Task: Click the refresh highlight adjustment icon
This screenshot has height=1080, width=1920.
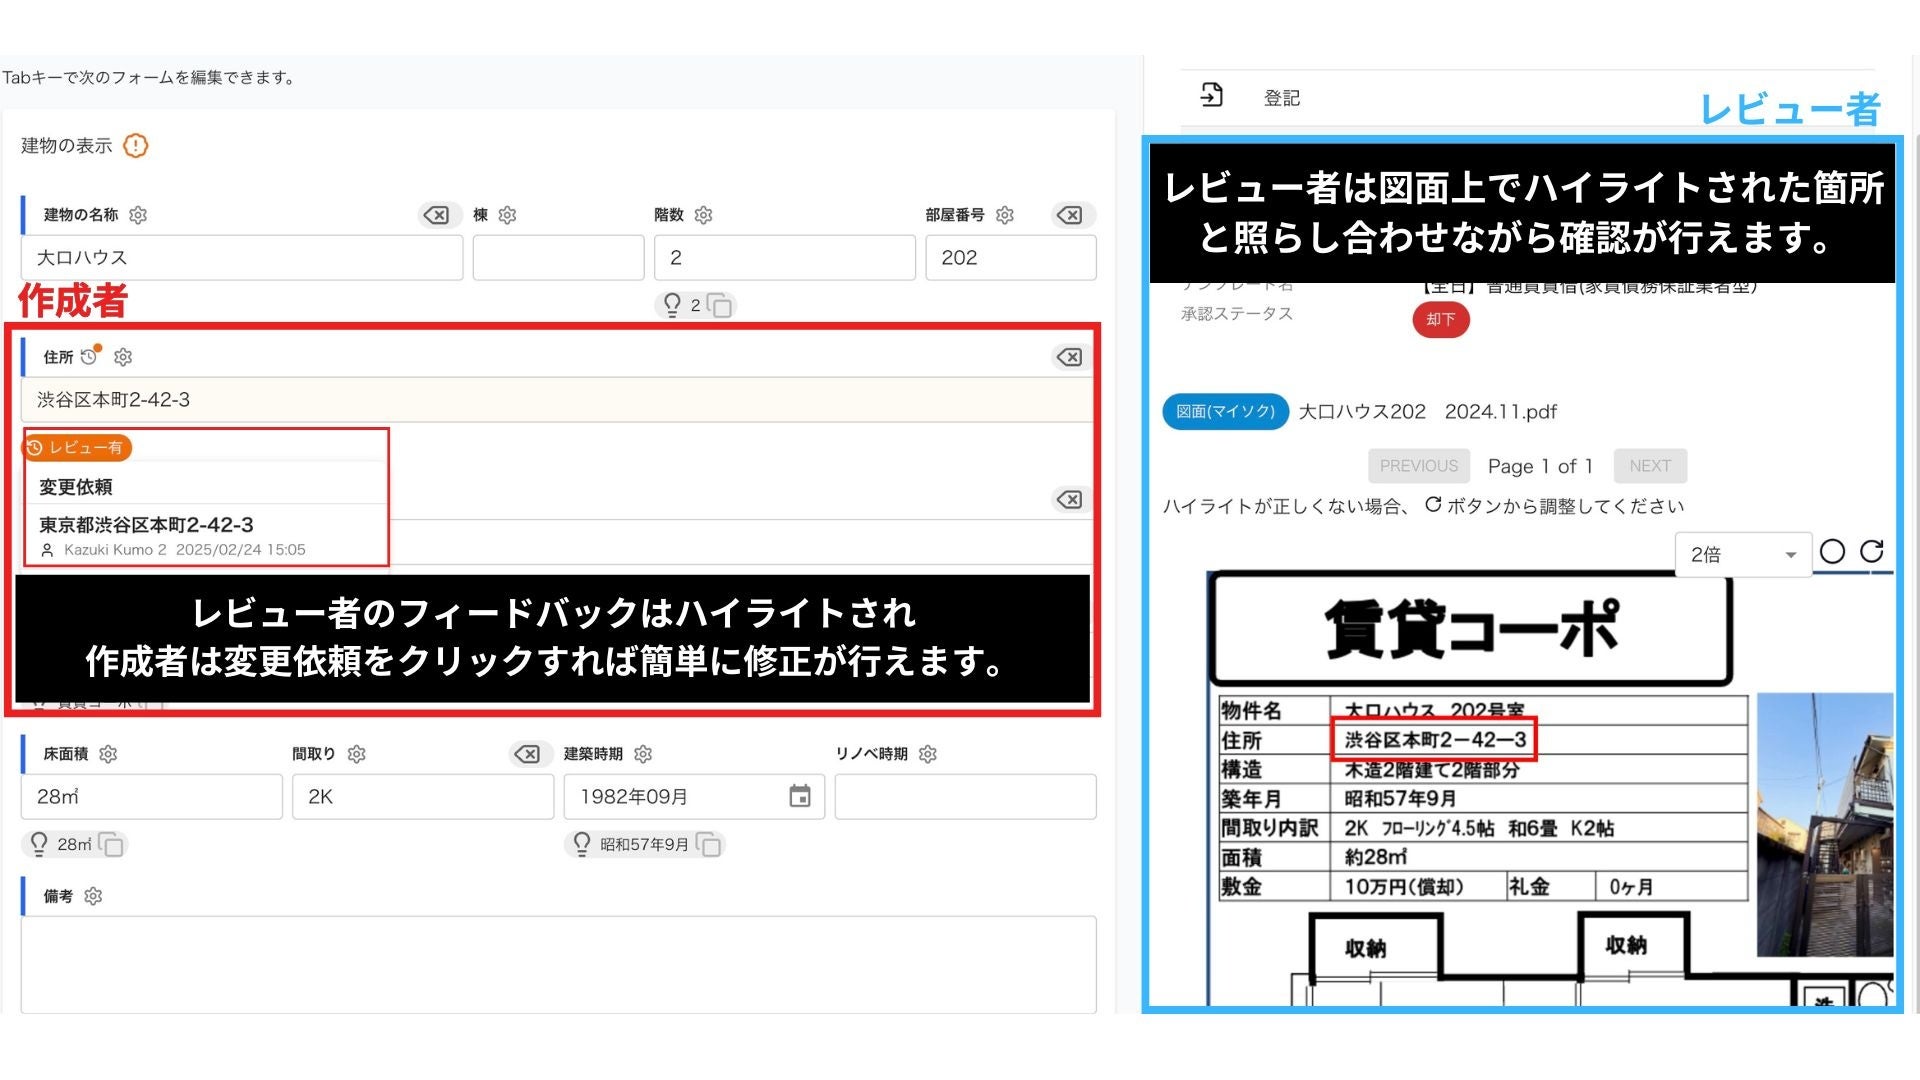Action: click(x=1871, y=552)
